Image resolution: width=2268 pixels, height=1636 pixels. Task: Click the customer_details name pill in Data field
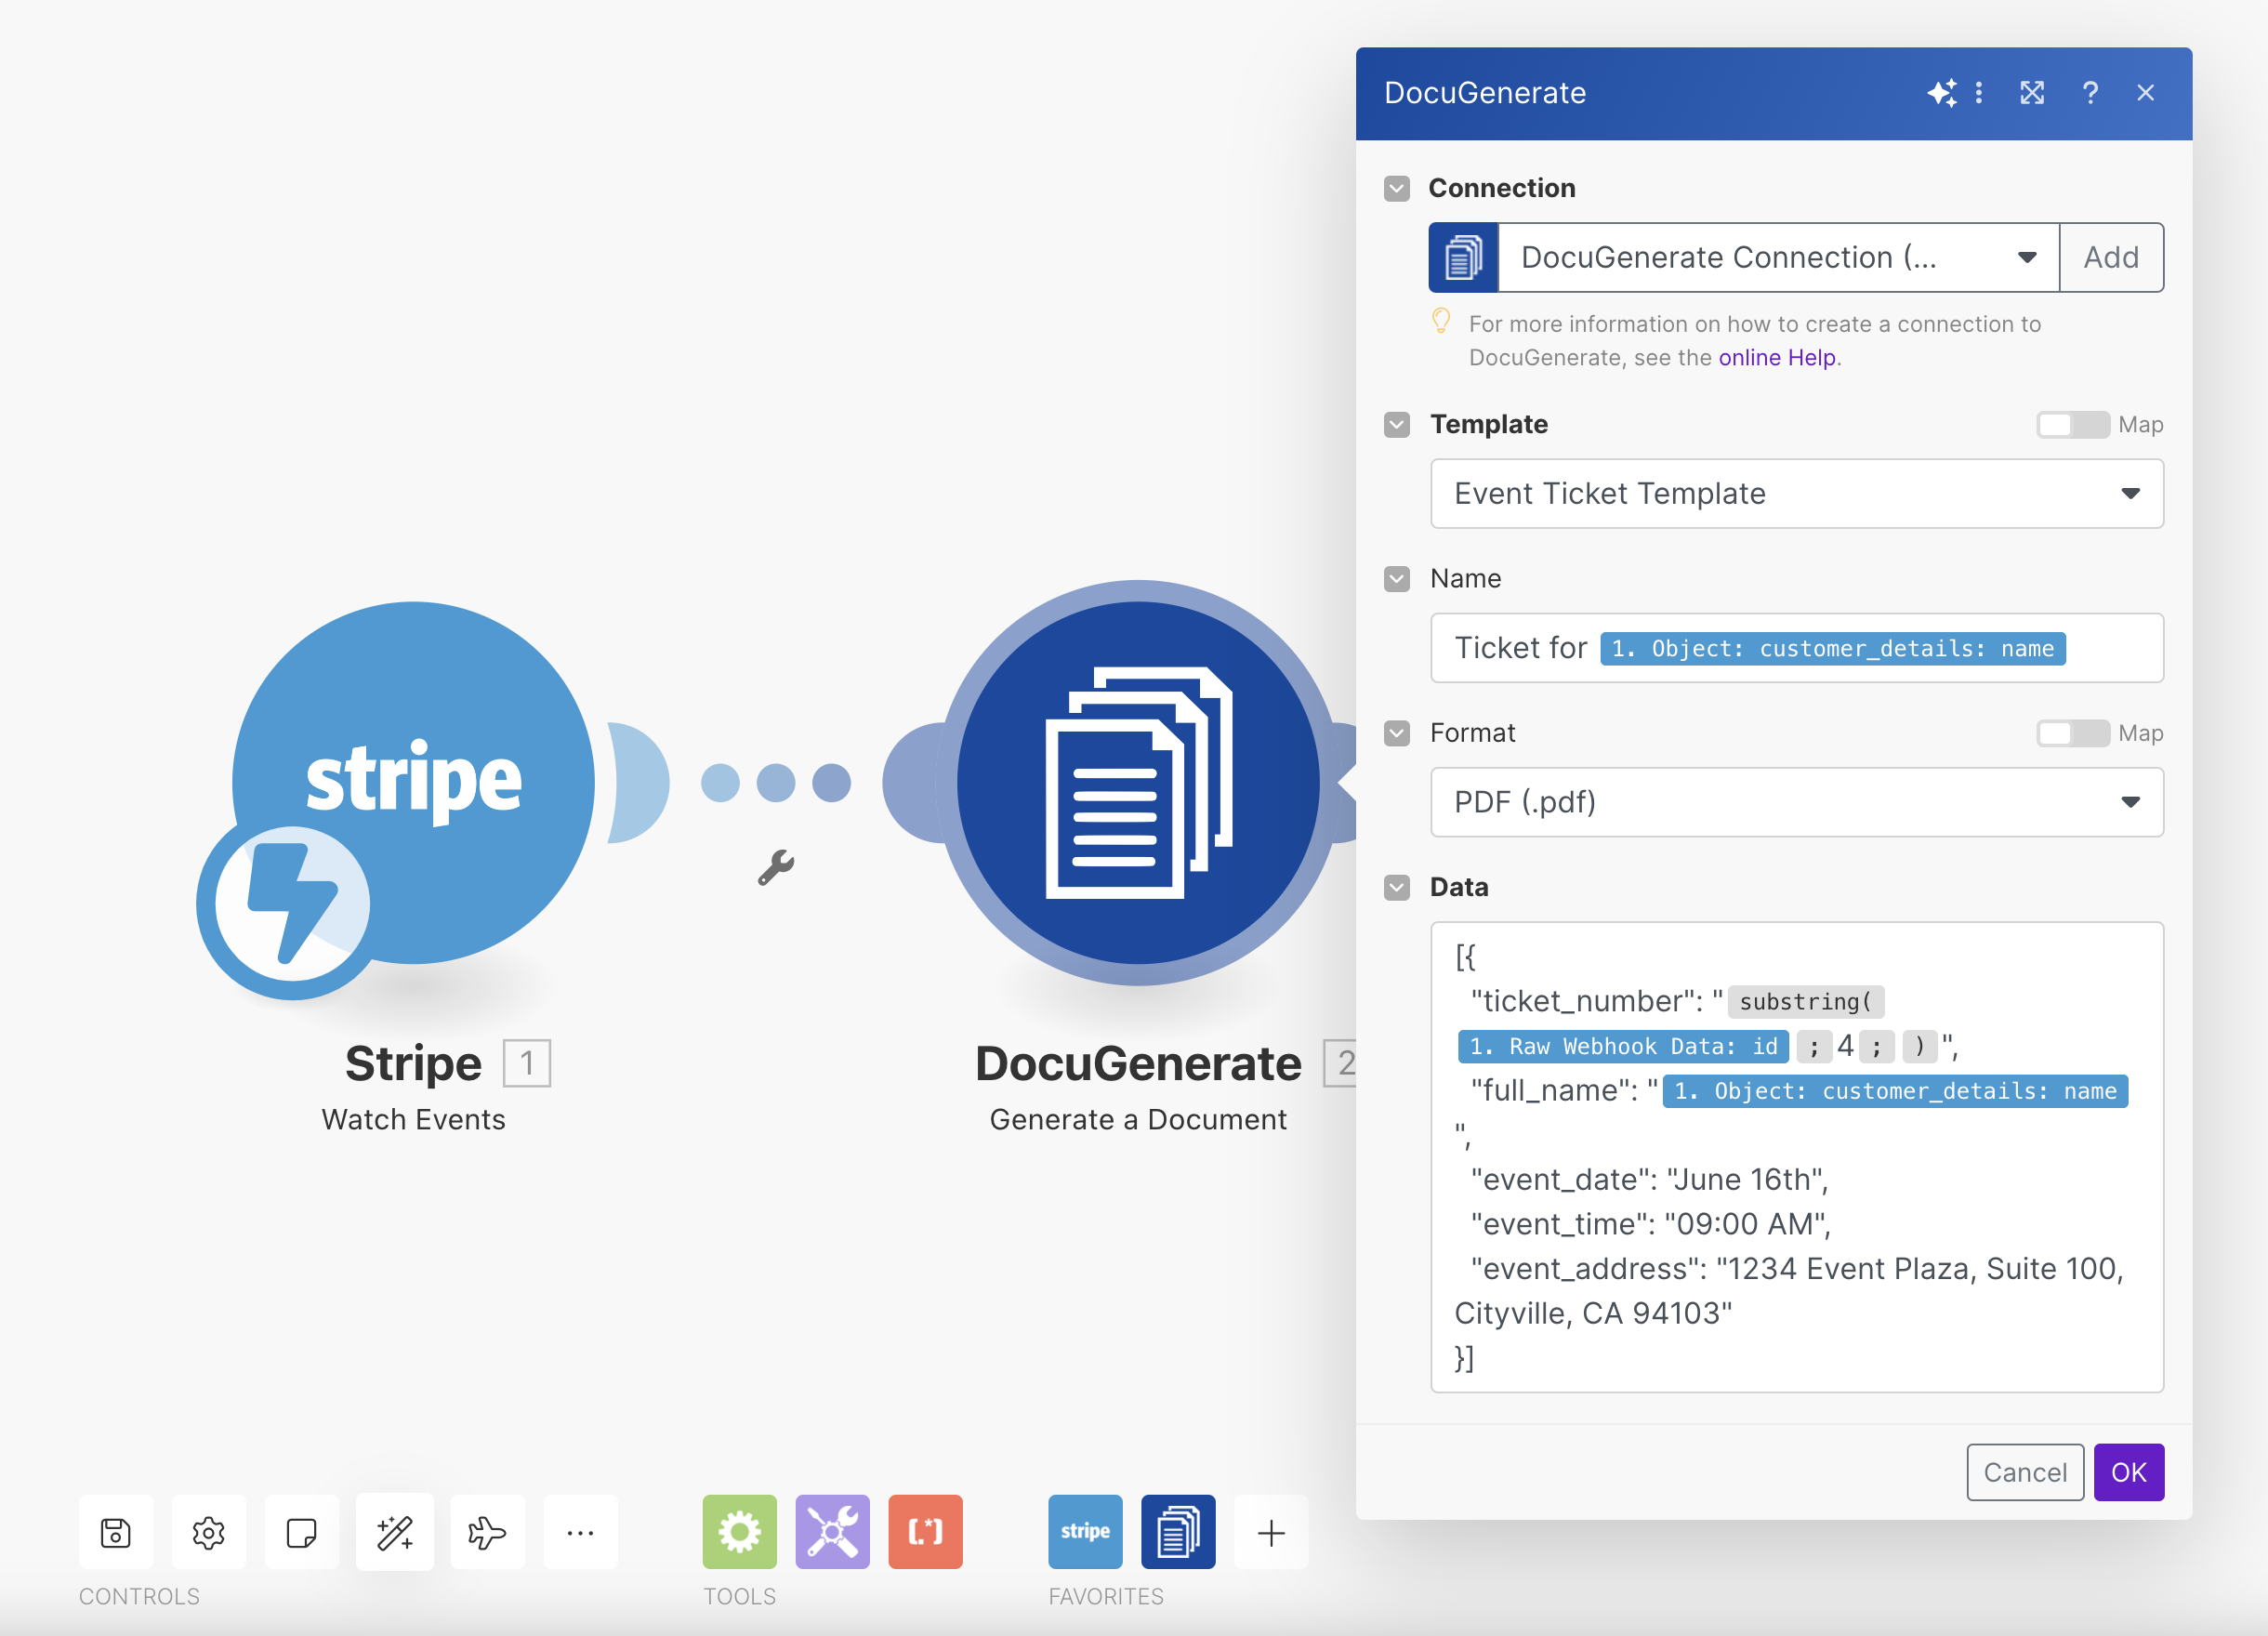pyautogui.click(x=1896, y=1091)
